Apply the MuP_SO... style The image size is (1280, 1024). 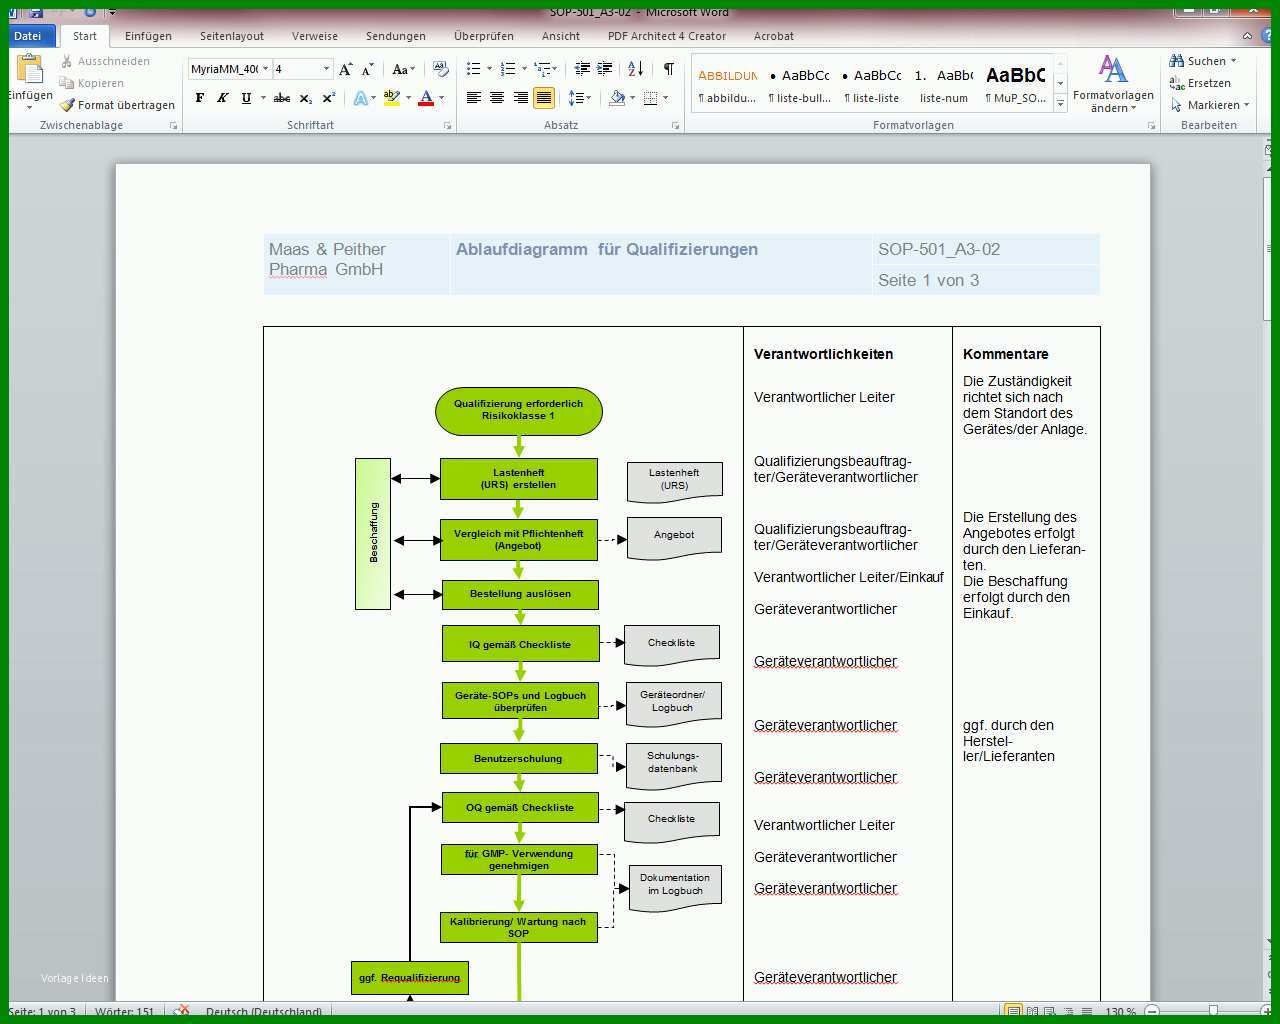click(x=1016, y=84)
